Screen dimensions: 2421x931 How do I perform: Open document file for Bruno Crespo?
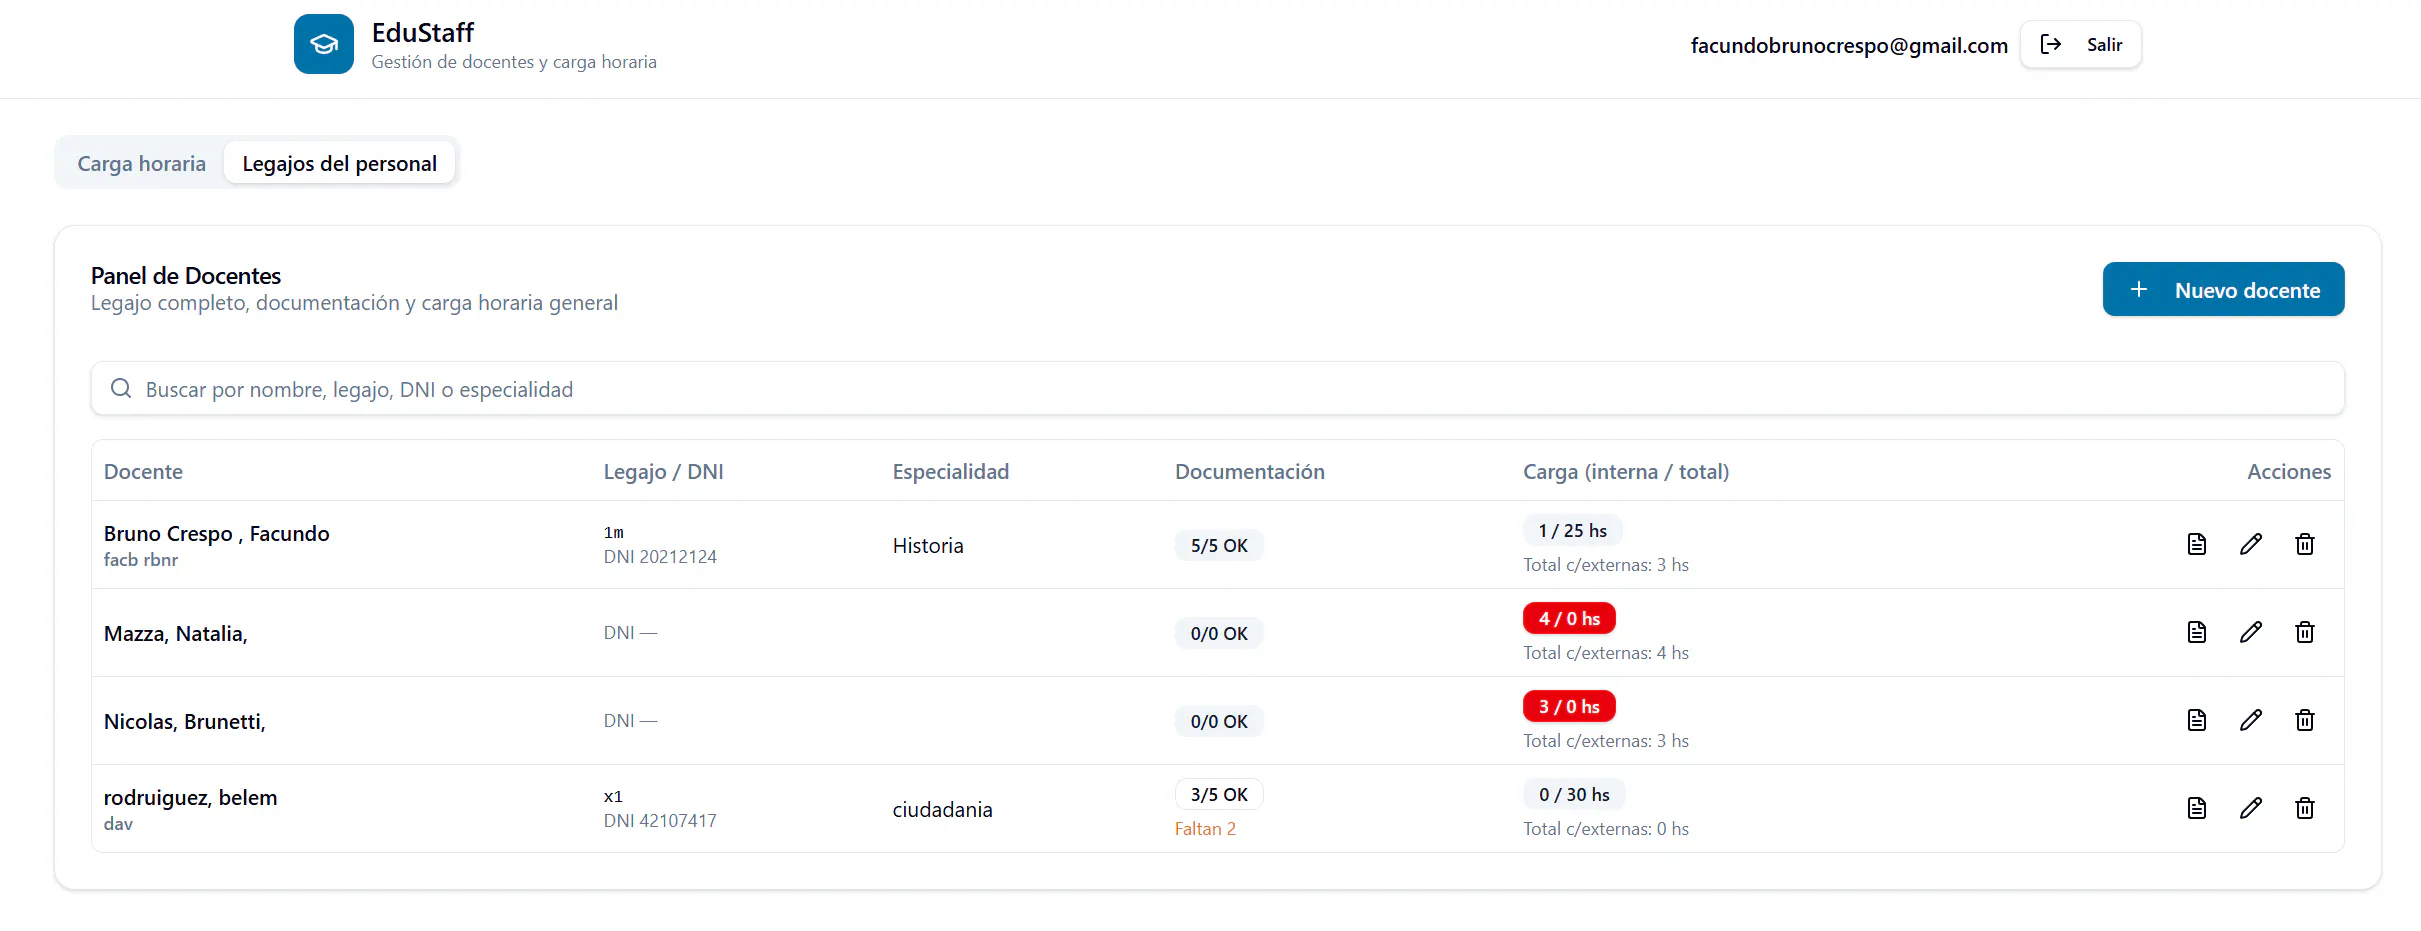tap(2197, 544)
